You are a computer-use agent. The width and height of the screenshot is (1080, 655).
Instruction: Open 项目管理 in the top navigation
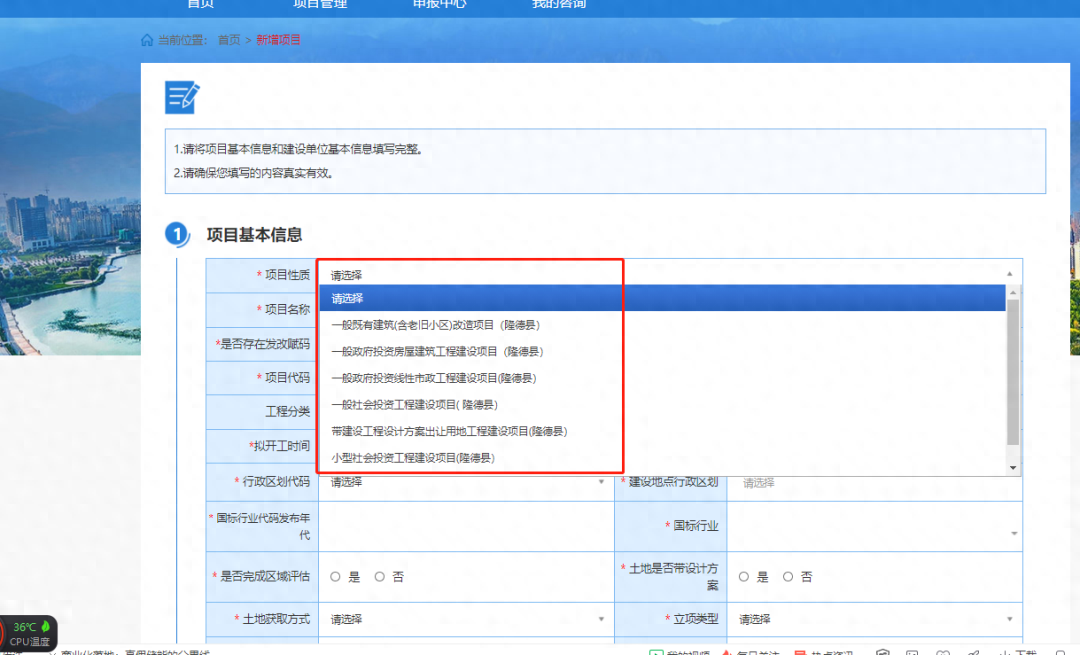coord(320,4)
